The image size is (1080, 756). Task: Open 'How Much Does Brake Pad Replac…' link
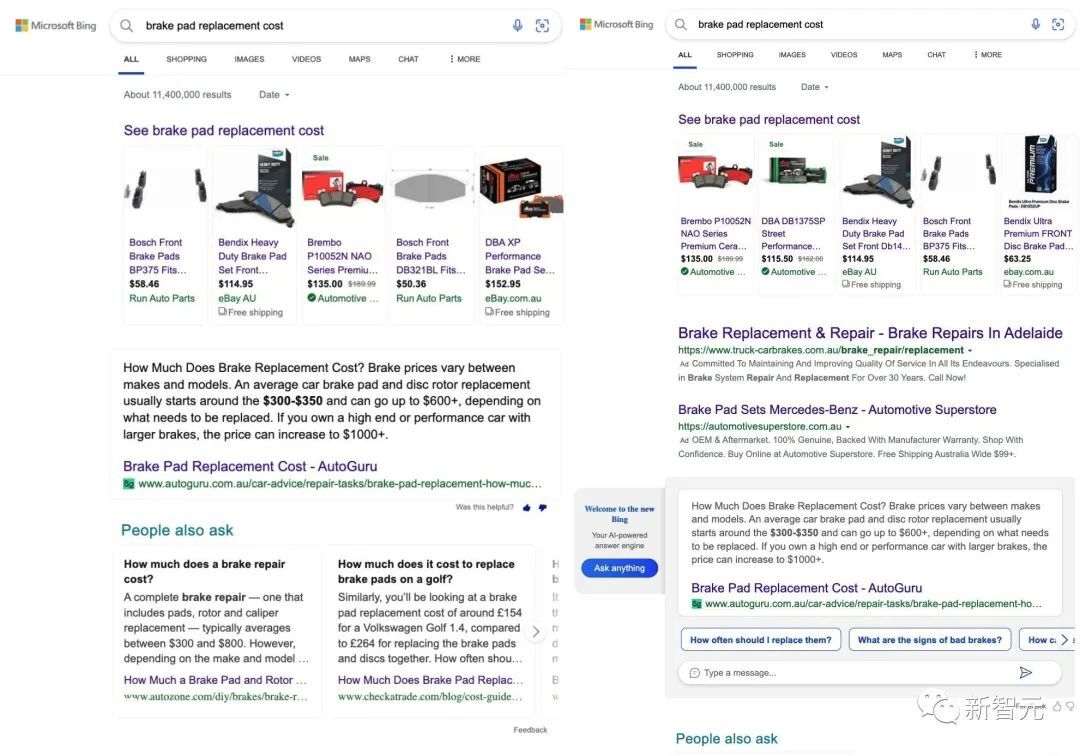[x=430, y=680]
